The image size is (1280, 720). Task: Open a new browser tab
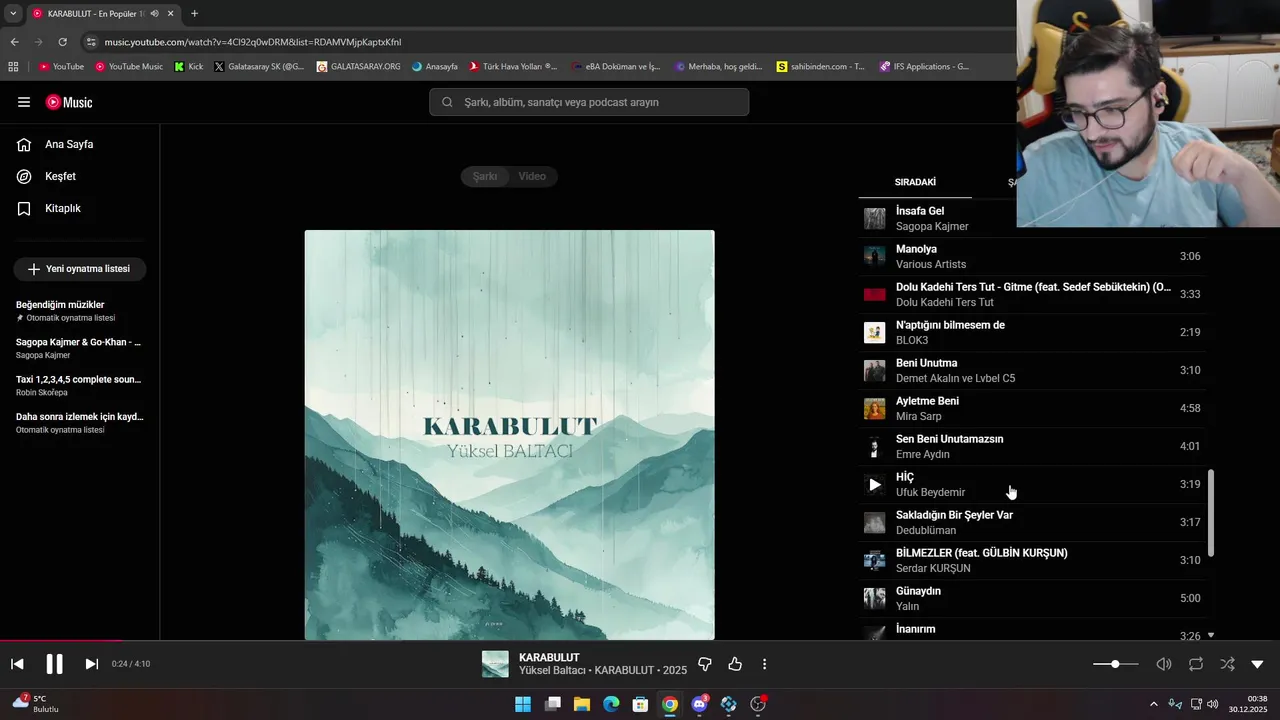pyautogui.click(x=194, y=14)
